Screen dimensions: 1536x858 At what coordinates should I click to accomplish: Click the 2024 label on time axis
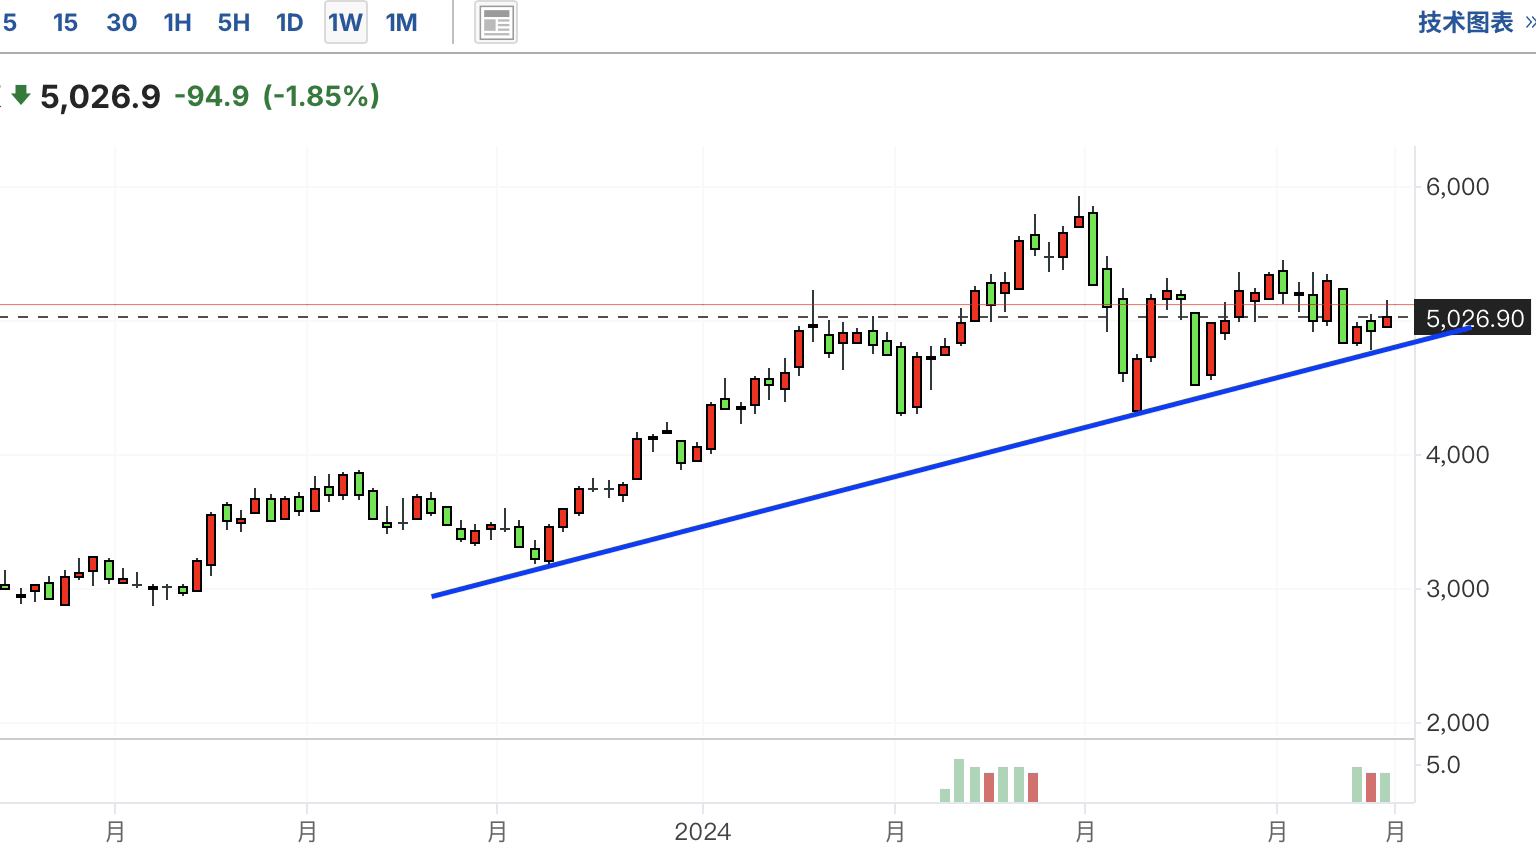[702, 832]
